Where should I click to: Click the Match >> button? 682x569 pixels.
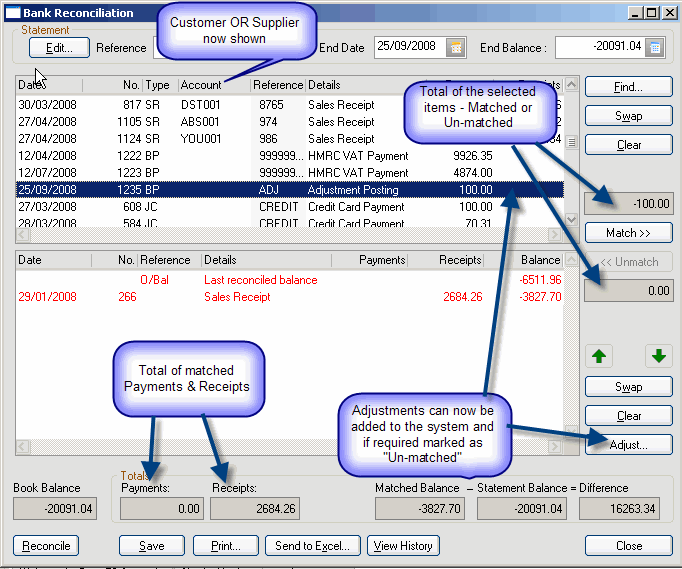point(629,233)
